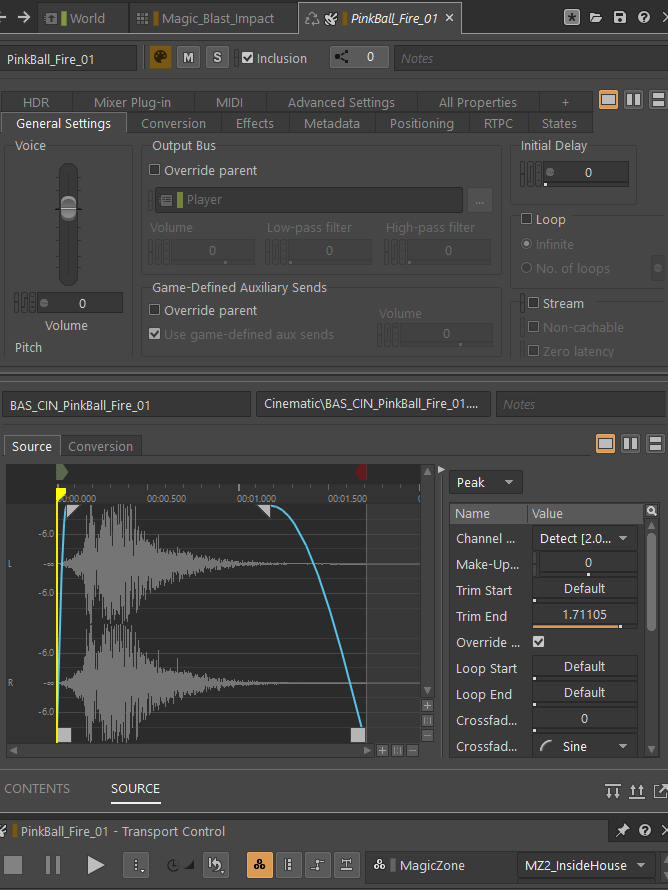Pause playback in Transport Control
Screen dimensions: 668x890
pyautogui.click(x=53, y=865)
